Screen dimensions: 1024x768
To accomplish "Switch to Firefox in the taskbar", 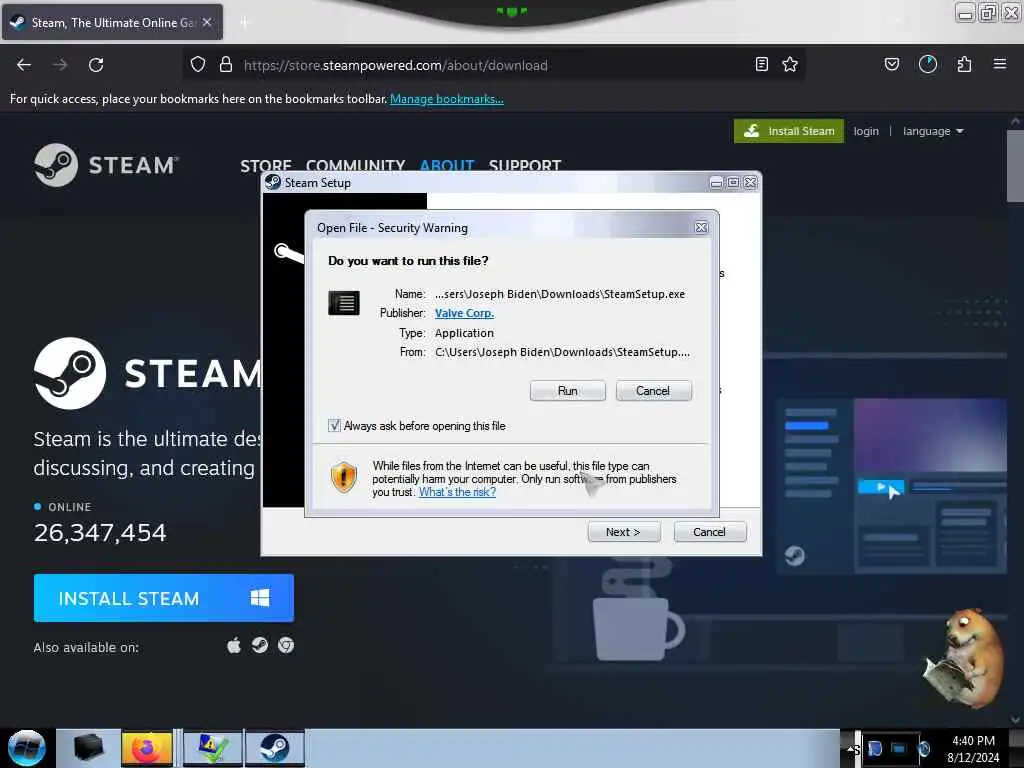I will 148,748.
